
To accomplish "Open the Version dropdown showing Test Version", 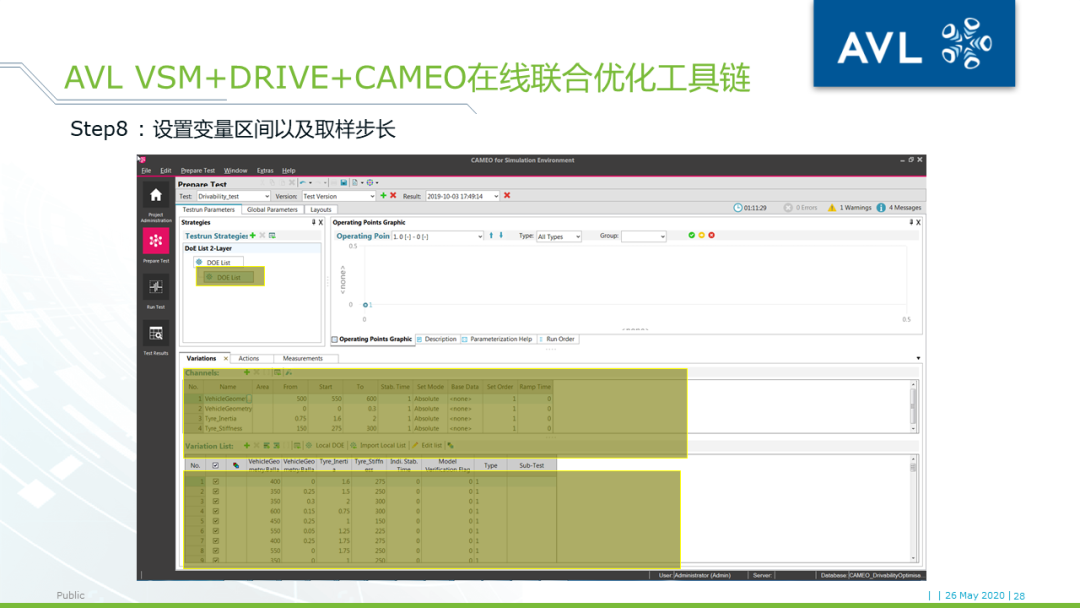I will 372,196.
